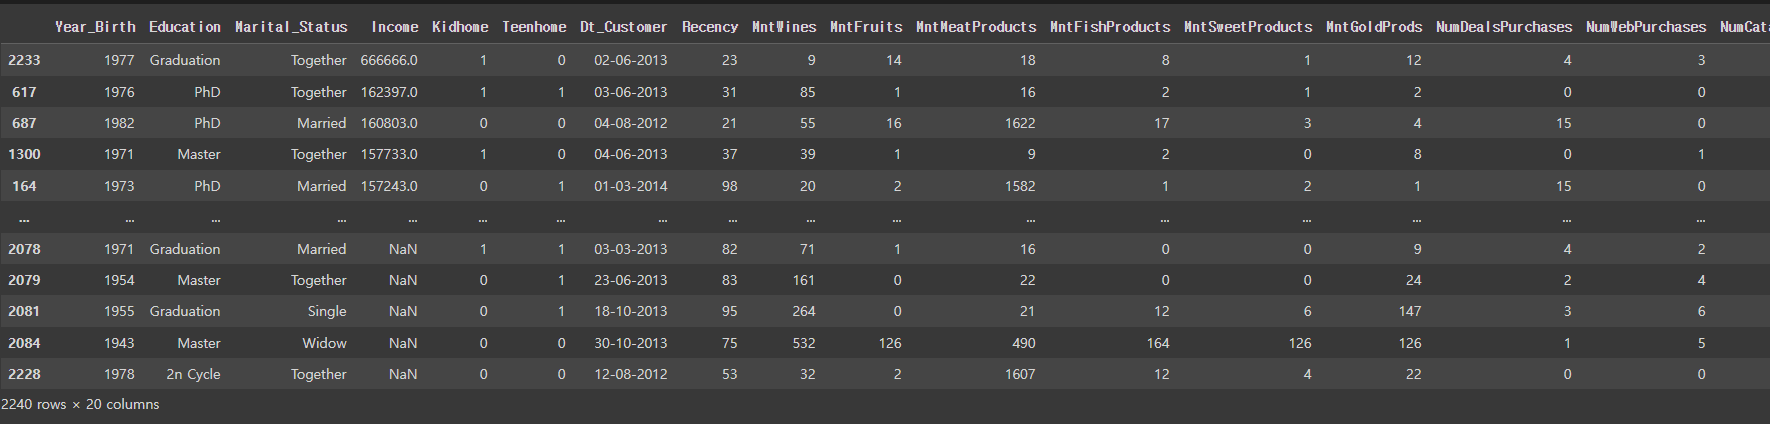This screenshot has height=424, width=1770.
Task: Click birth year 1943 cell
Action: pos(119,343)
